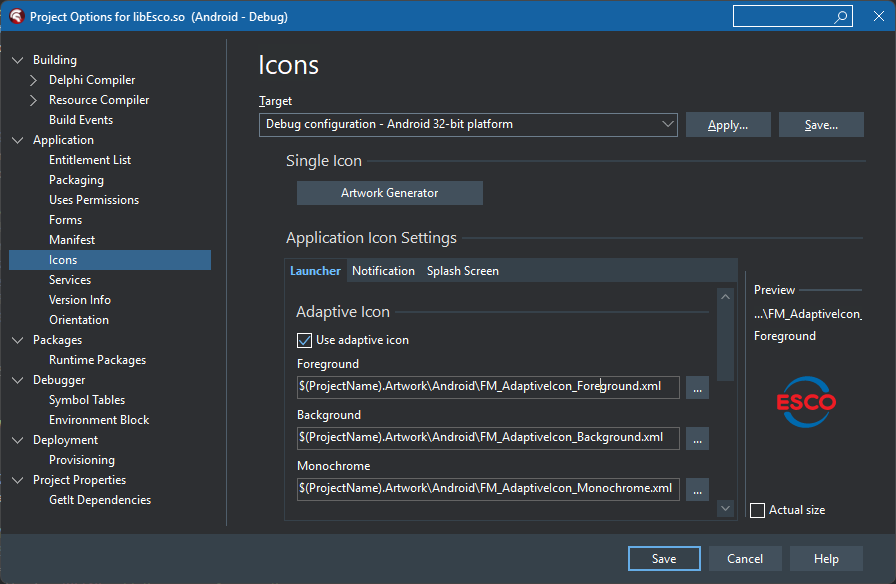Image resolution: width=896 pixels, height=584 pixels.
Task: Open the Provisioning page
Action: tap(82, 460)
